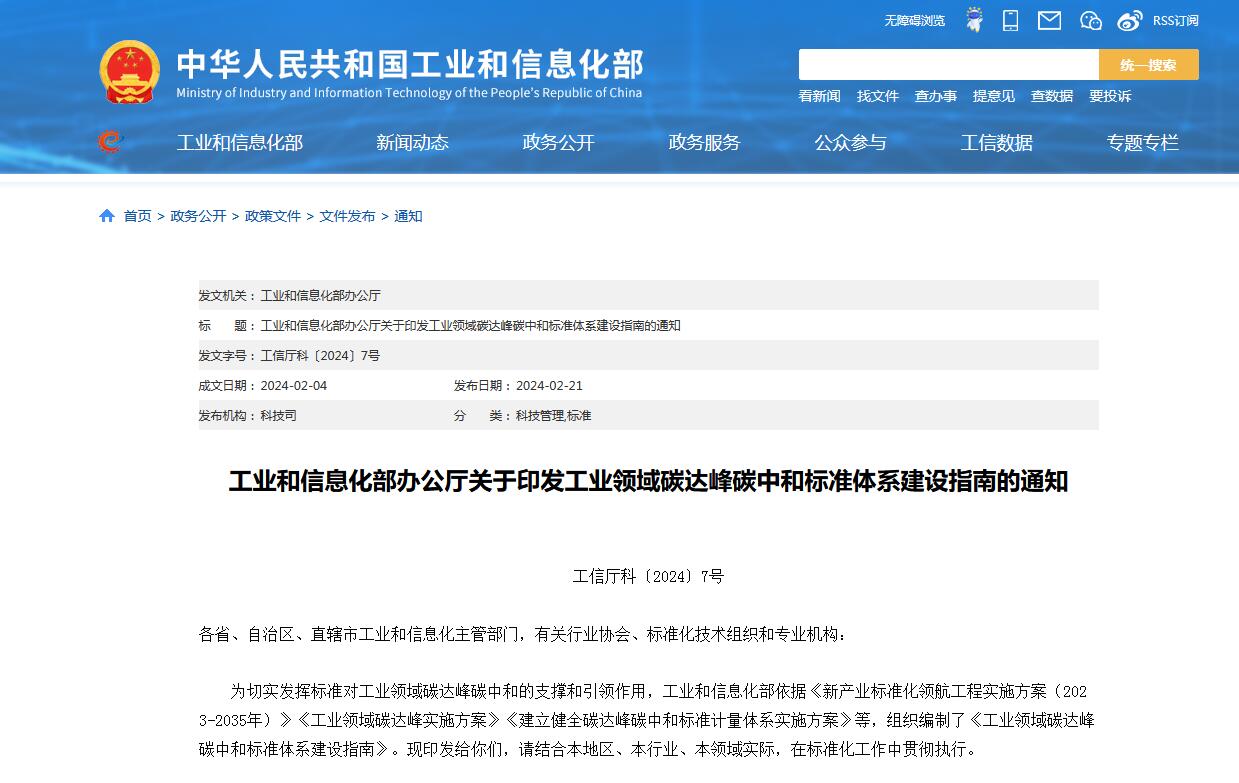
Task: Click the robot assistant icon
Action: coord(974,20)
